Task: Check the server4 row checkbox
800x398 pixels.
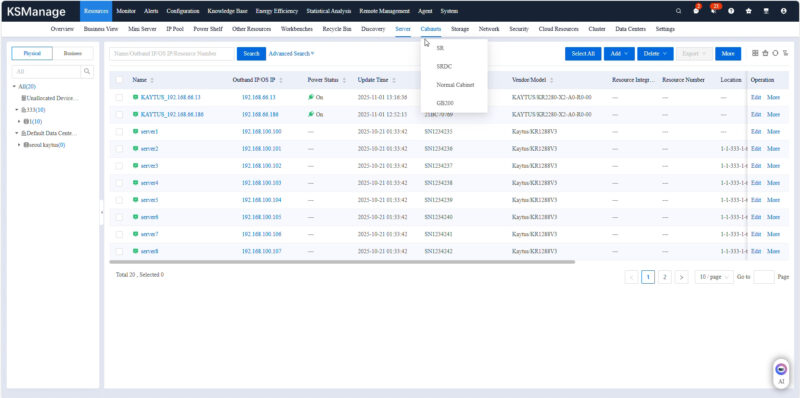Action: 119,183
